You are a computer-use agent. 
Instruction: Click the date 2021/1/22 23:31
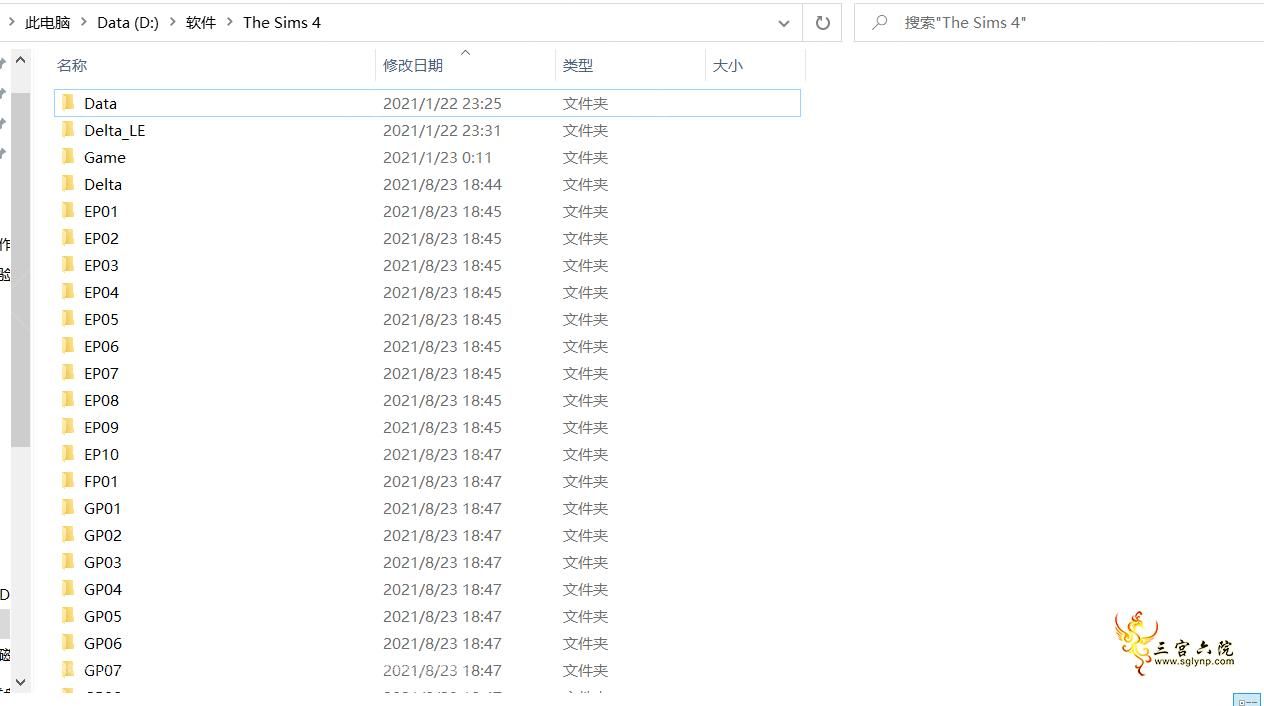pos(442,130)
